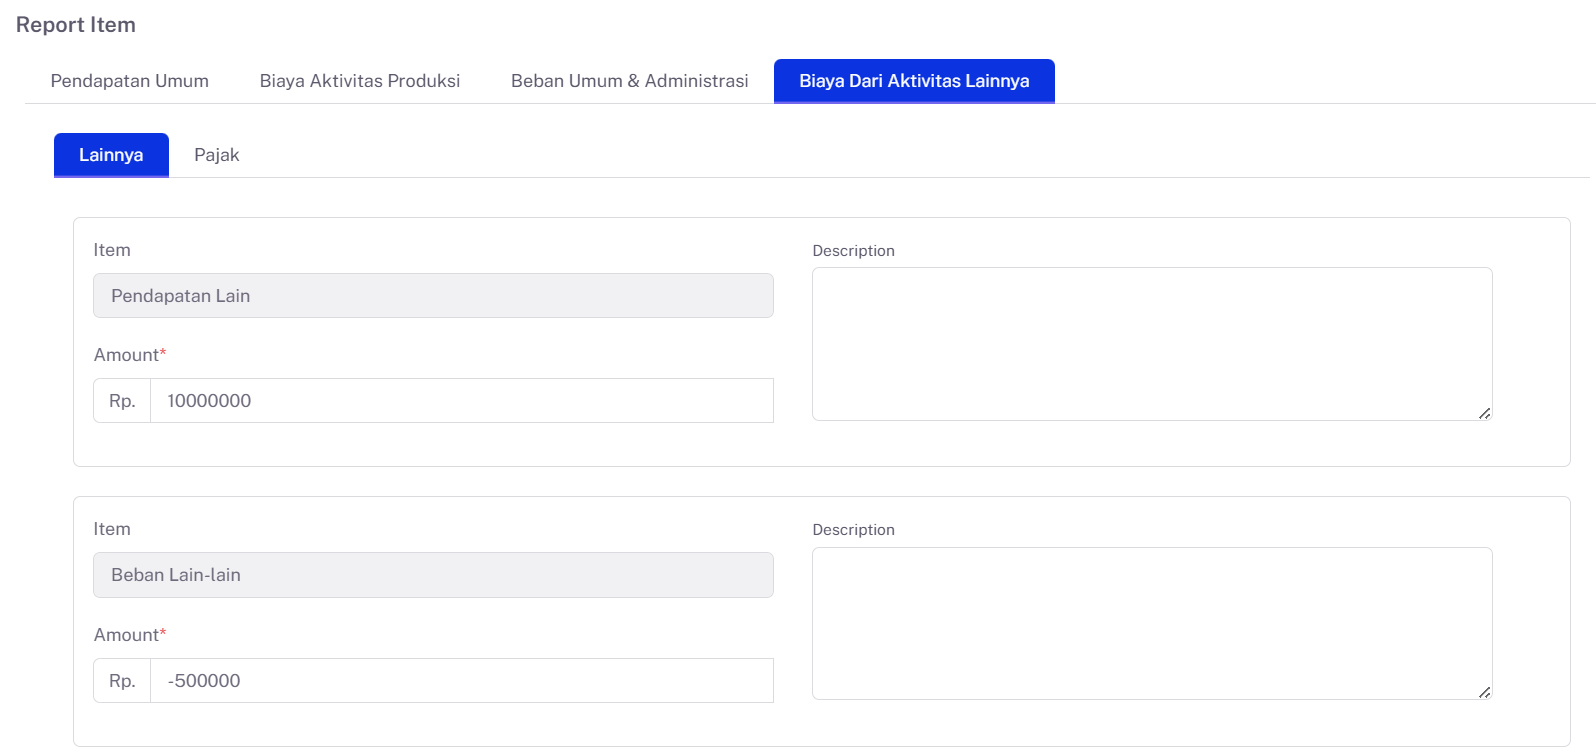
Task: Click Amount label above -500000 field
Action: click(x=127, y=635)
